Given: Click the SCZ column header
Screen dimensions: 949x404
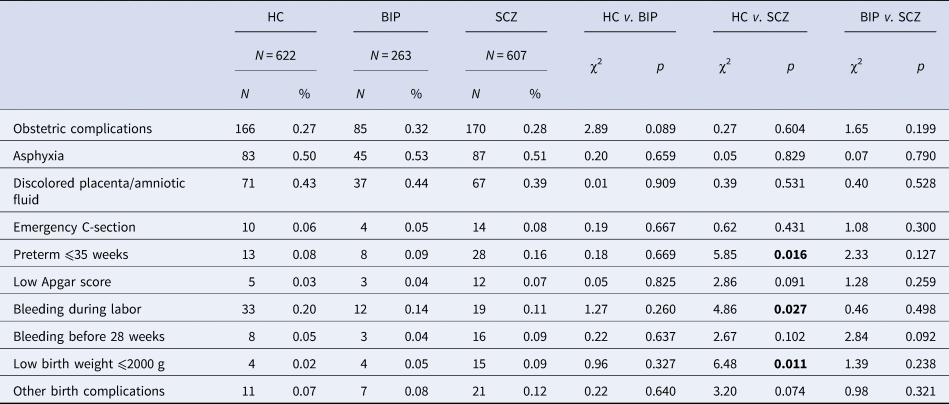Looking at the screenshot, I should tap(506, 19).
